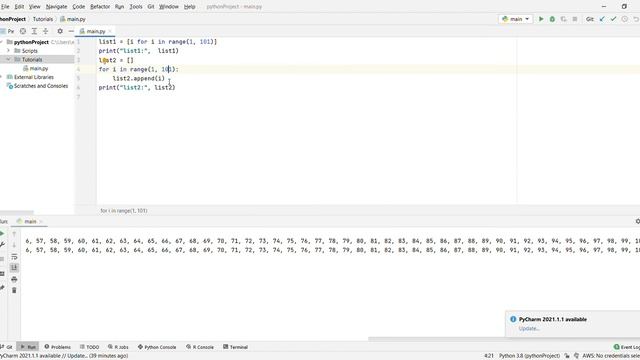The width and height of the screenshot is (640, 360).
Task: Click AWS: No credentials status widget
Action: click(611, 356)
